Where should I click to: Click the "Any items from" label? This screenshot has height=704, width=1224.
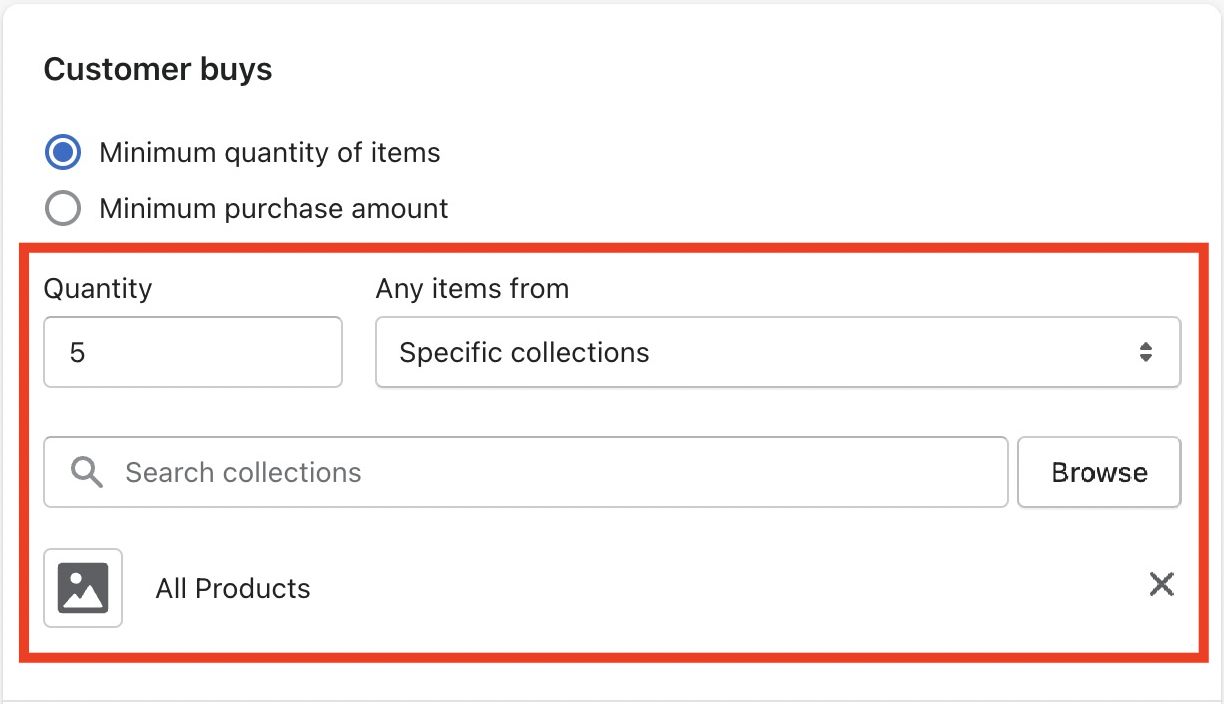(x=472, y=289)
